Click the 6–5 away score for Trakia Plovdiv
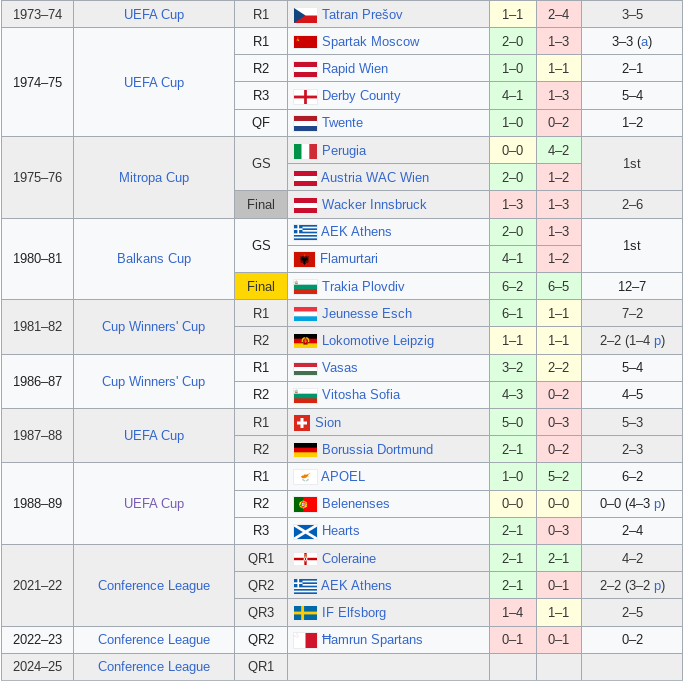This screenshot has height=681, width=688. pyautogui.click(x=559, y=287)
